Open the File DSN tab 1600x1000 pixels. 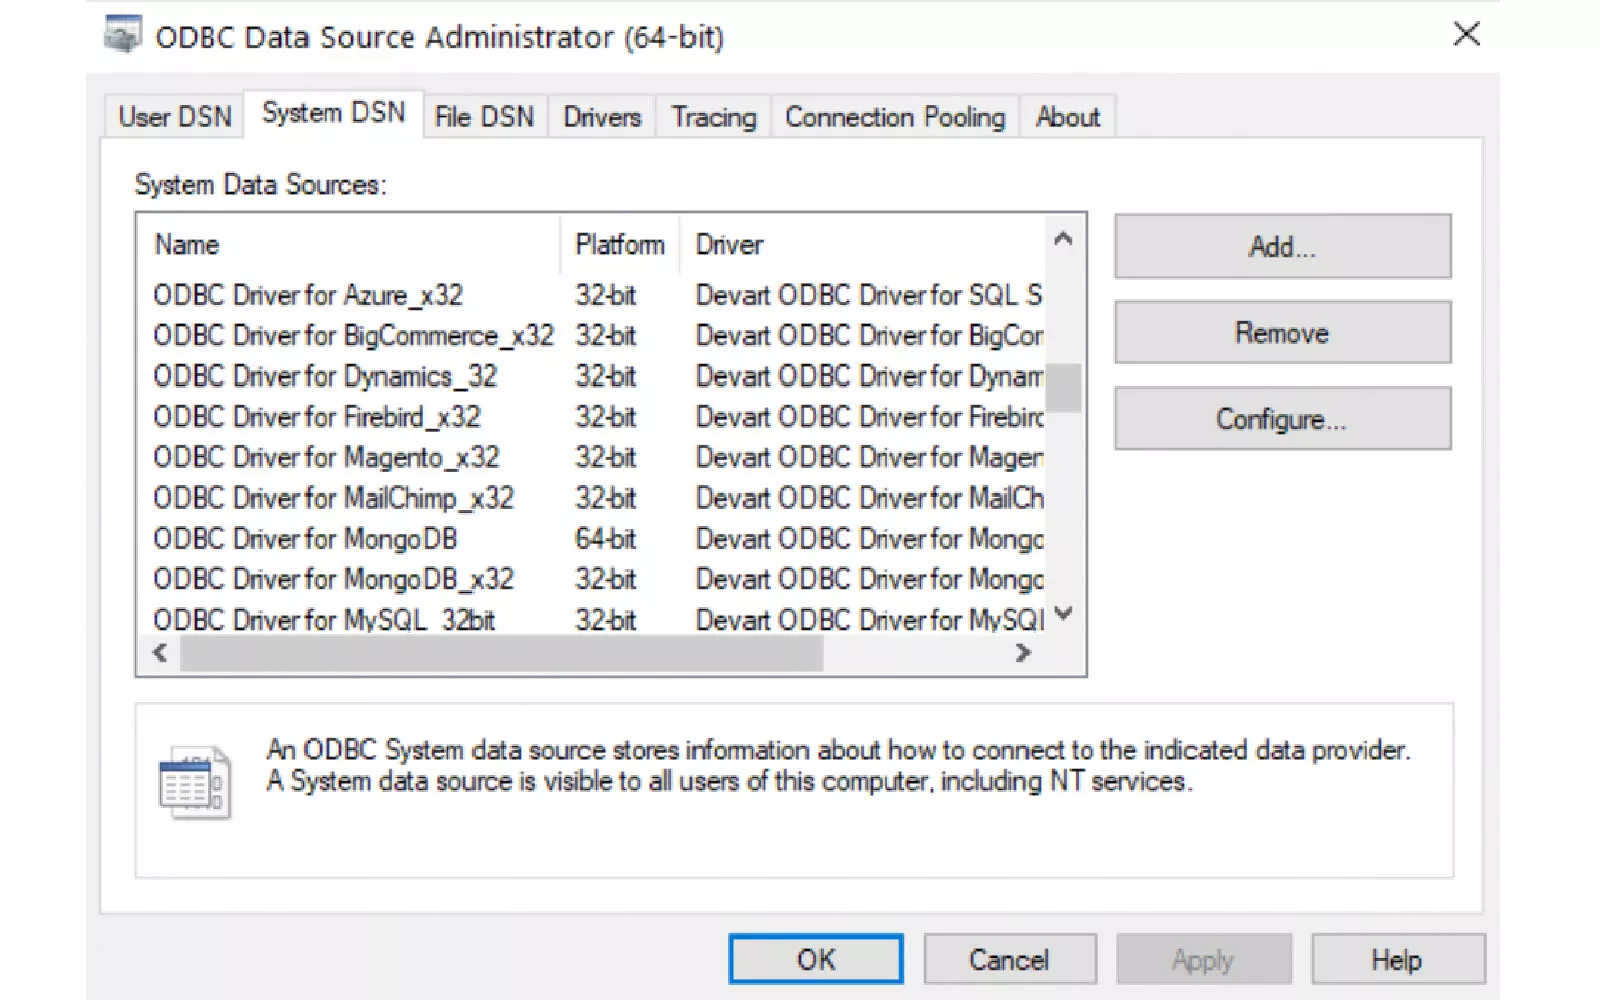(484, 117)
